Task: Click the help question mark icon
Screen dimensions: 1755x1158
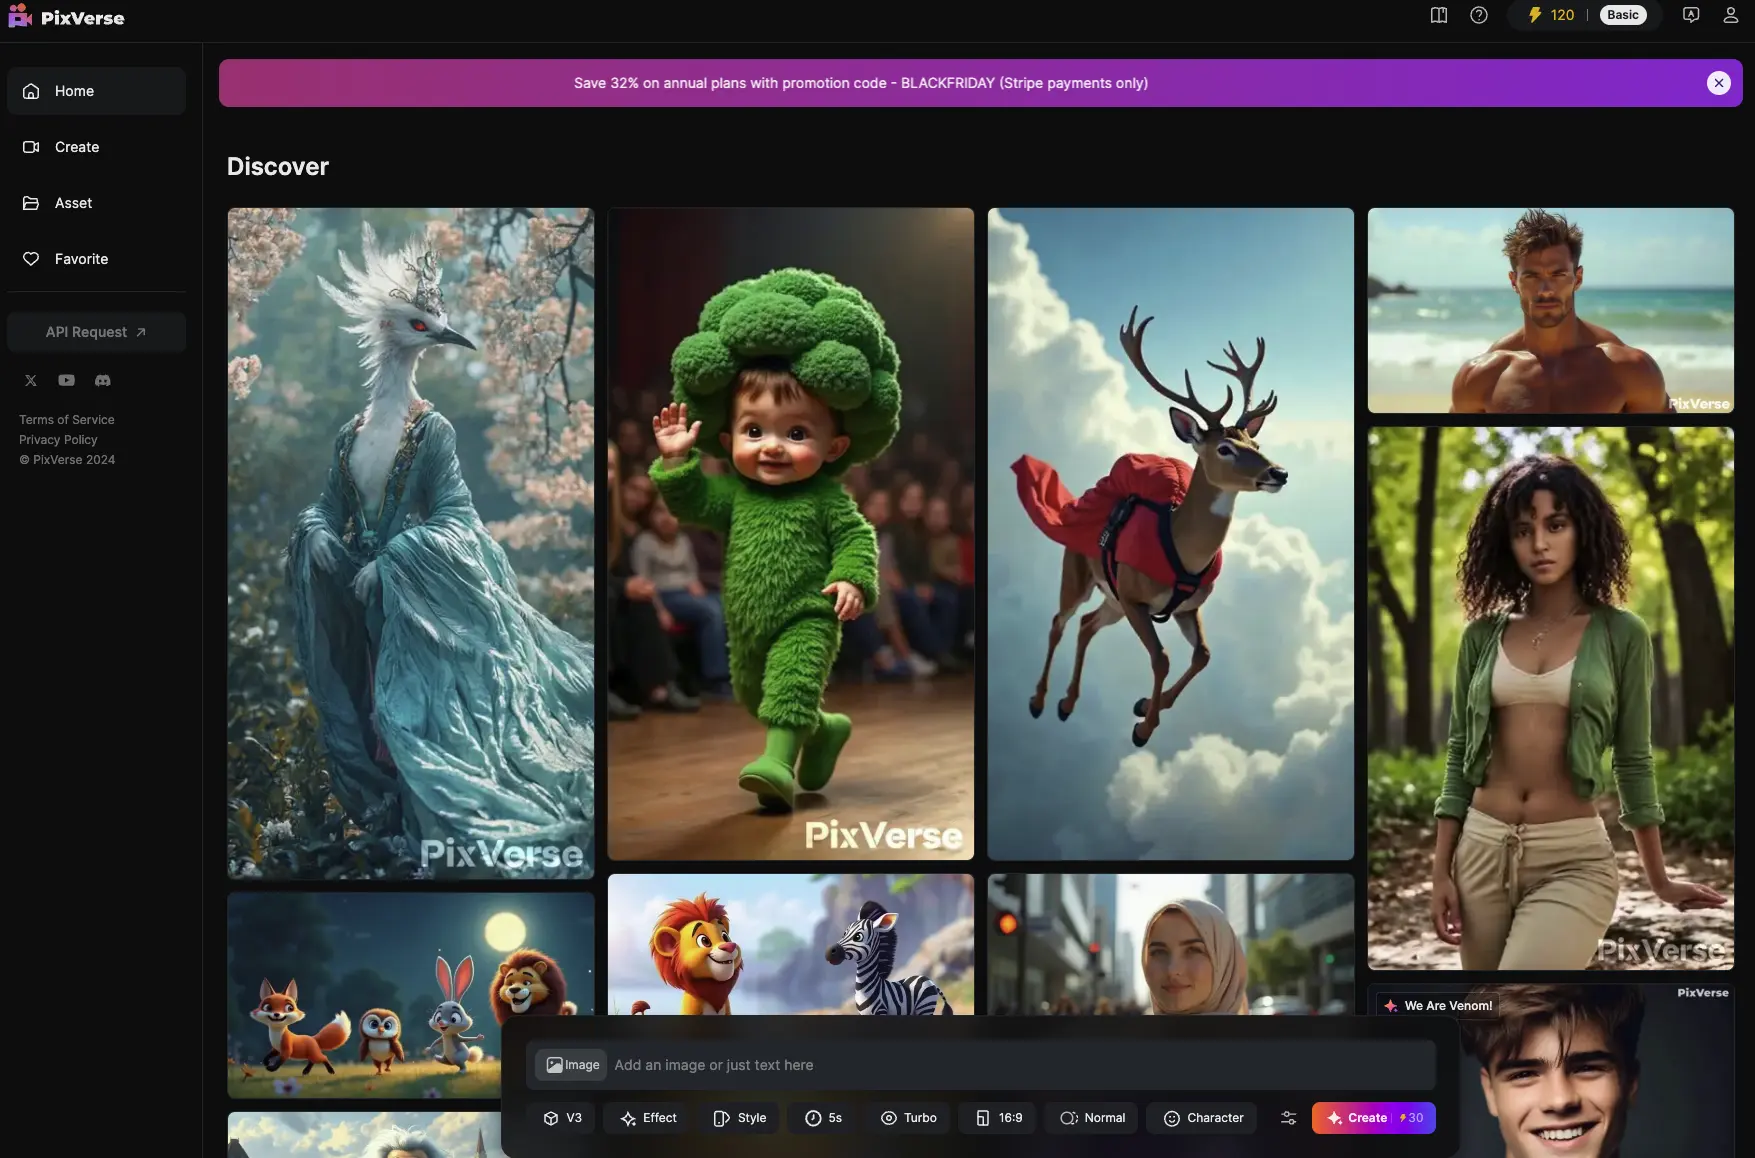Action: click(x=1478, y=15)
